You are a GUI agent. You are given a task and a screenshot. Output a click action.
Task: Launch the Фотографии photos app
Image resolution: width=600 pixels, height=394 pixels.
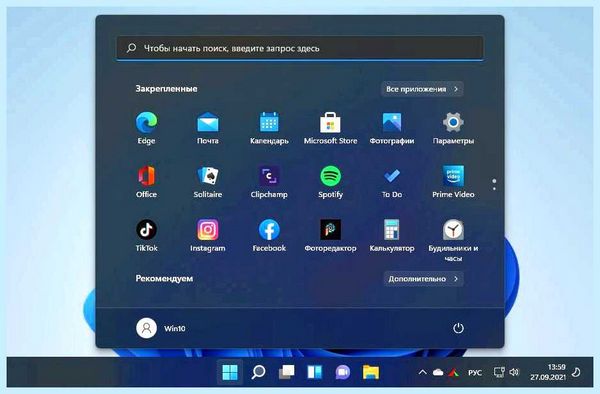point(392,128)
